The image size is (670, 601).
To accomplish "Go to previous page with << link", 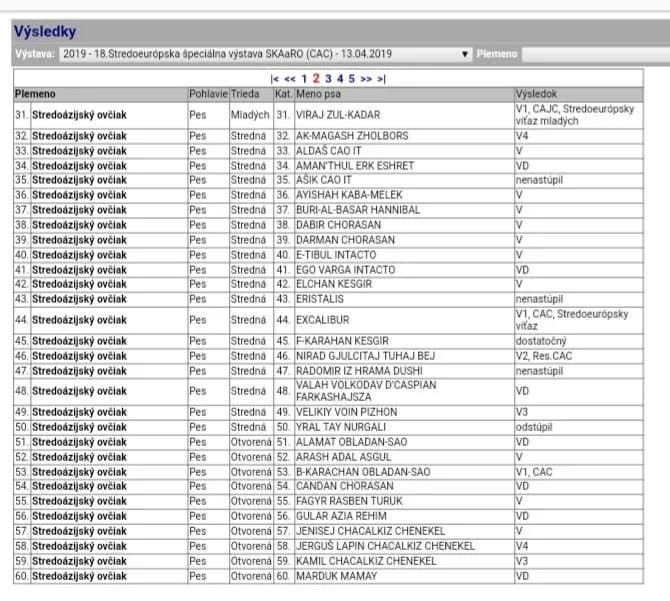I will coord(290,79).
